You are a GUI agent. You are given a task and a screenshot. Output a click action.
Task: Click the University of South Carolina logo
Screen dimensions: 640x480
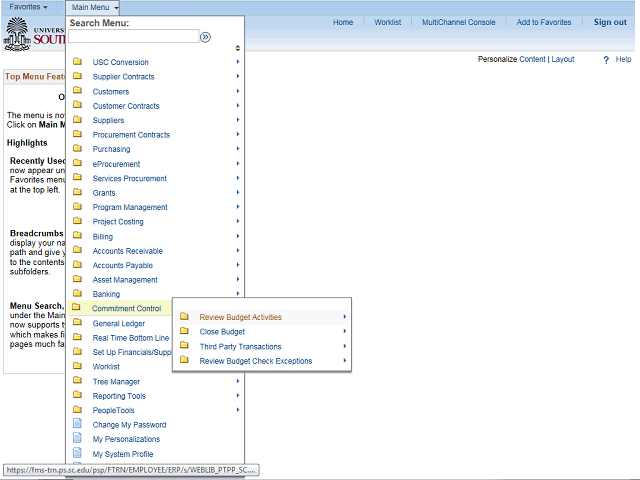pyautogui.click(x=33, y=34)
